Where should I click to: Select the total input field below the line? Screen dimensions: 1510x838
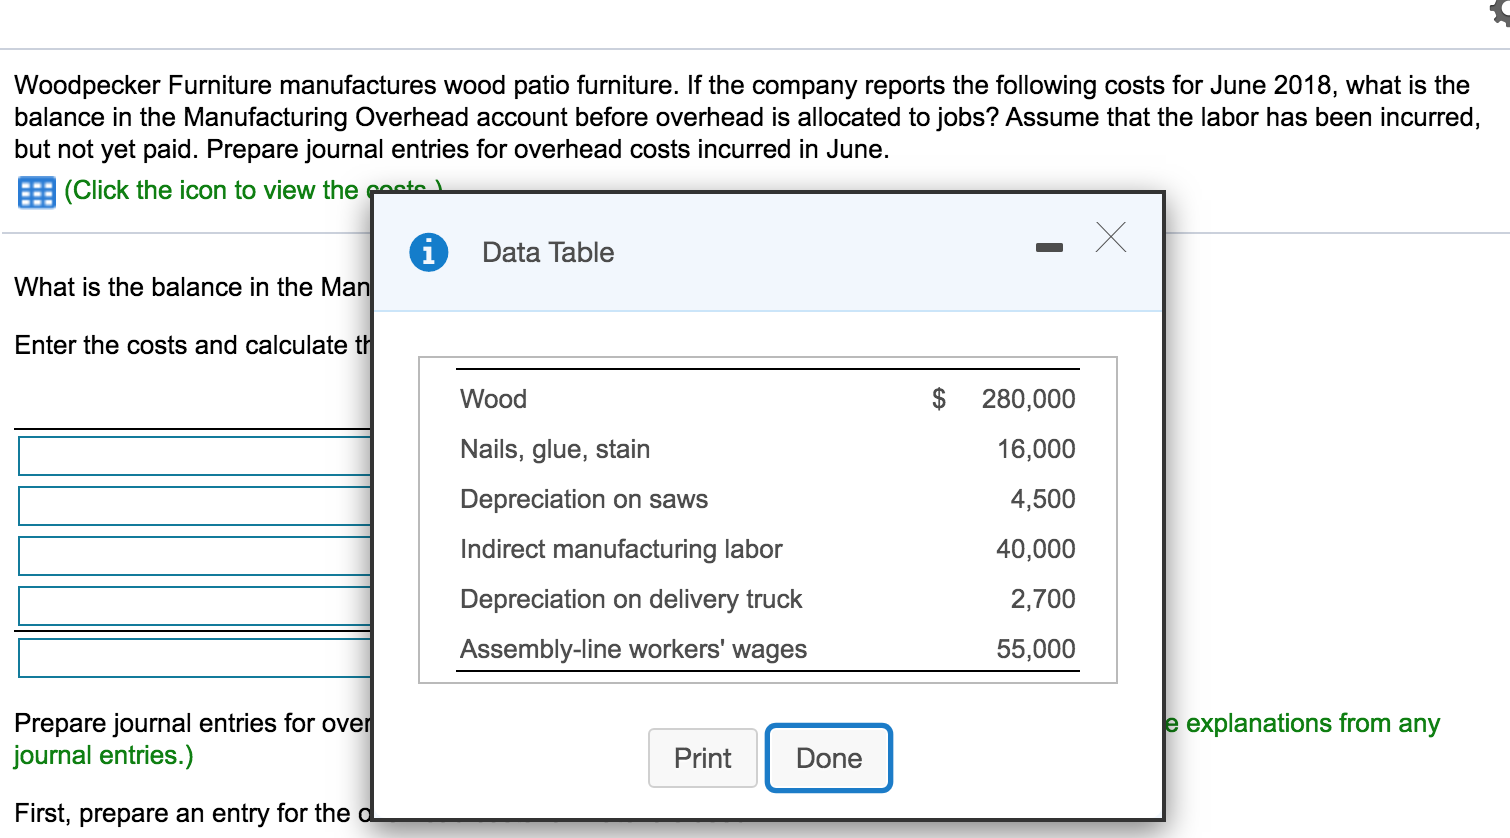195,658
